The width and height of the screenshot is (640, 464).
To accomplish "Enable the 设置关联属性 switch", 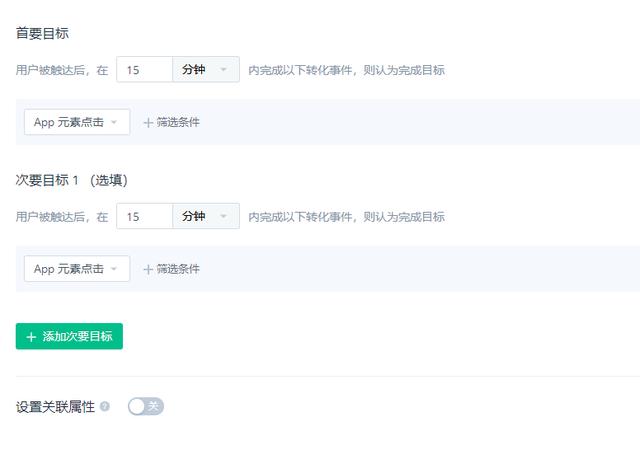I will (x=145, y=406).
